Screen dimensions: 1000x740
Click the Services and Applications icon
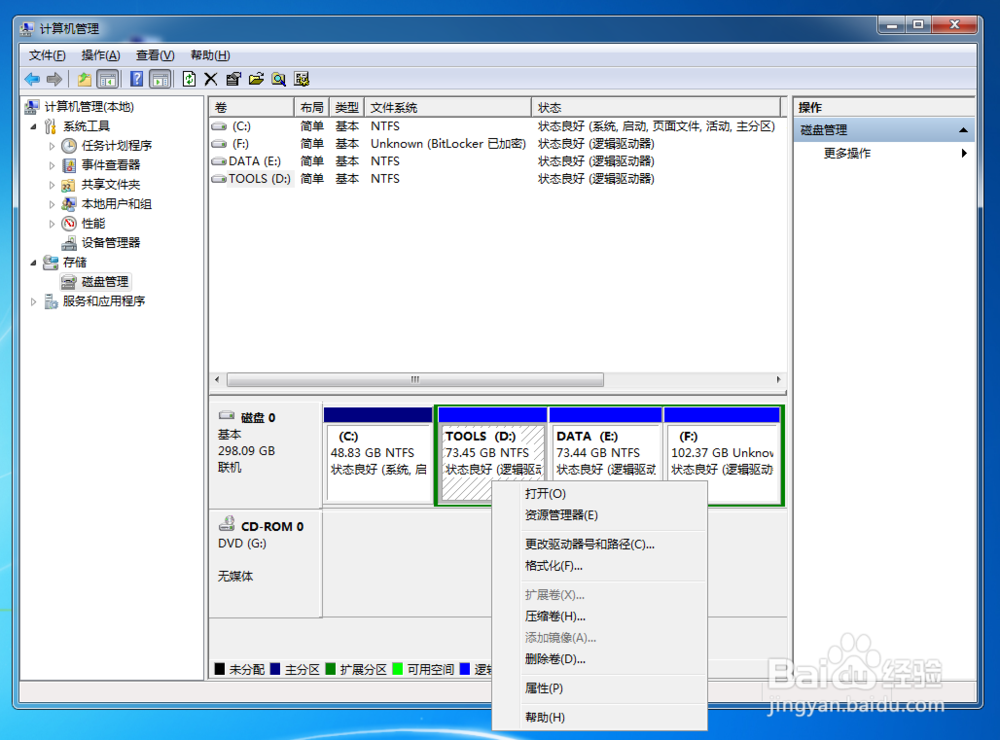pyautogui.click(x=50, y=301)
